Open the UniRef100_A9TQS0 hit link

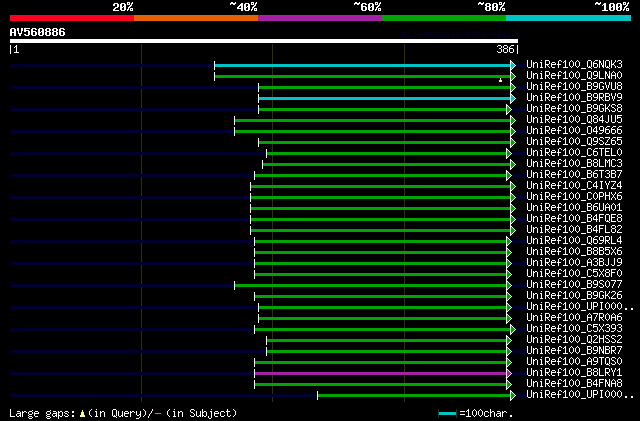(x=574, y=362)
